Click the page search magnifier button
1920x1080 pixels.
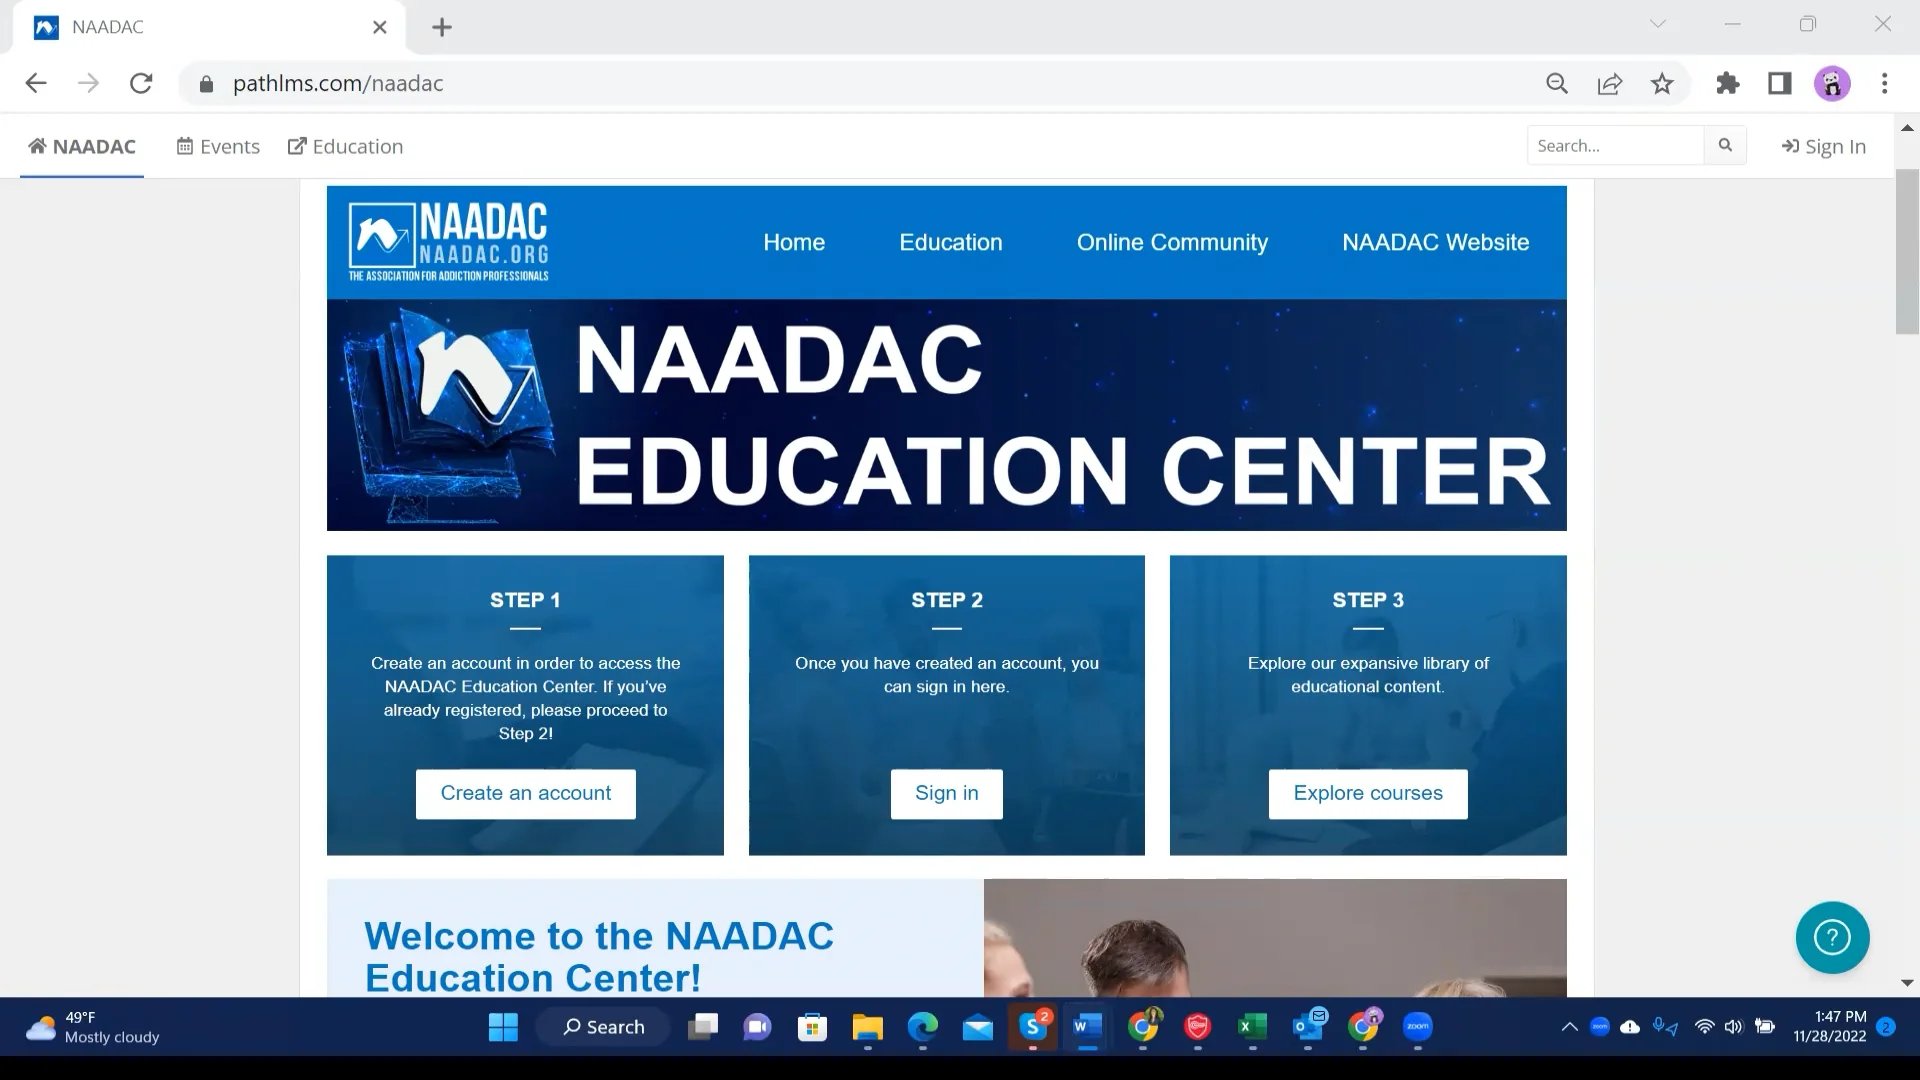[1725, 146]
